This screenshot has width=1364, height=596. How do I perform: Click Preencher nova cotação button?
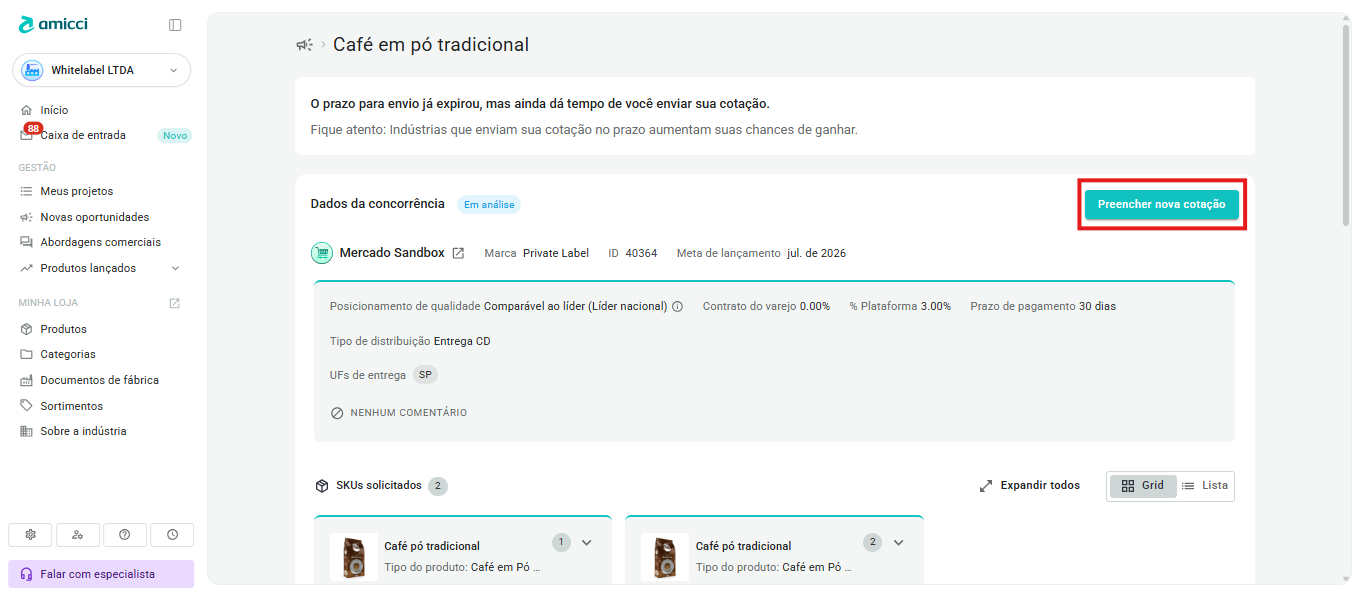pyautogui.click(x=1162, y=204)
